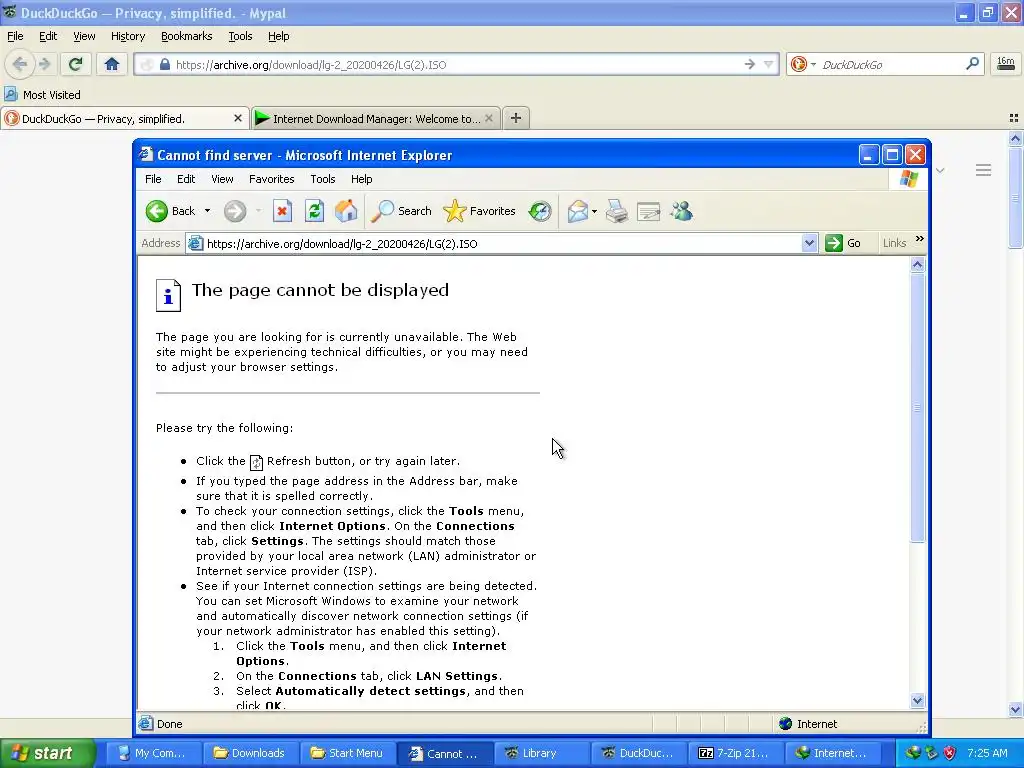This screenshot has height=768, width=1024.
Task: Click the 16m toolbar icon in Mypal
Action: pos(1006,64)
